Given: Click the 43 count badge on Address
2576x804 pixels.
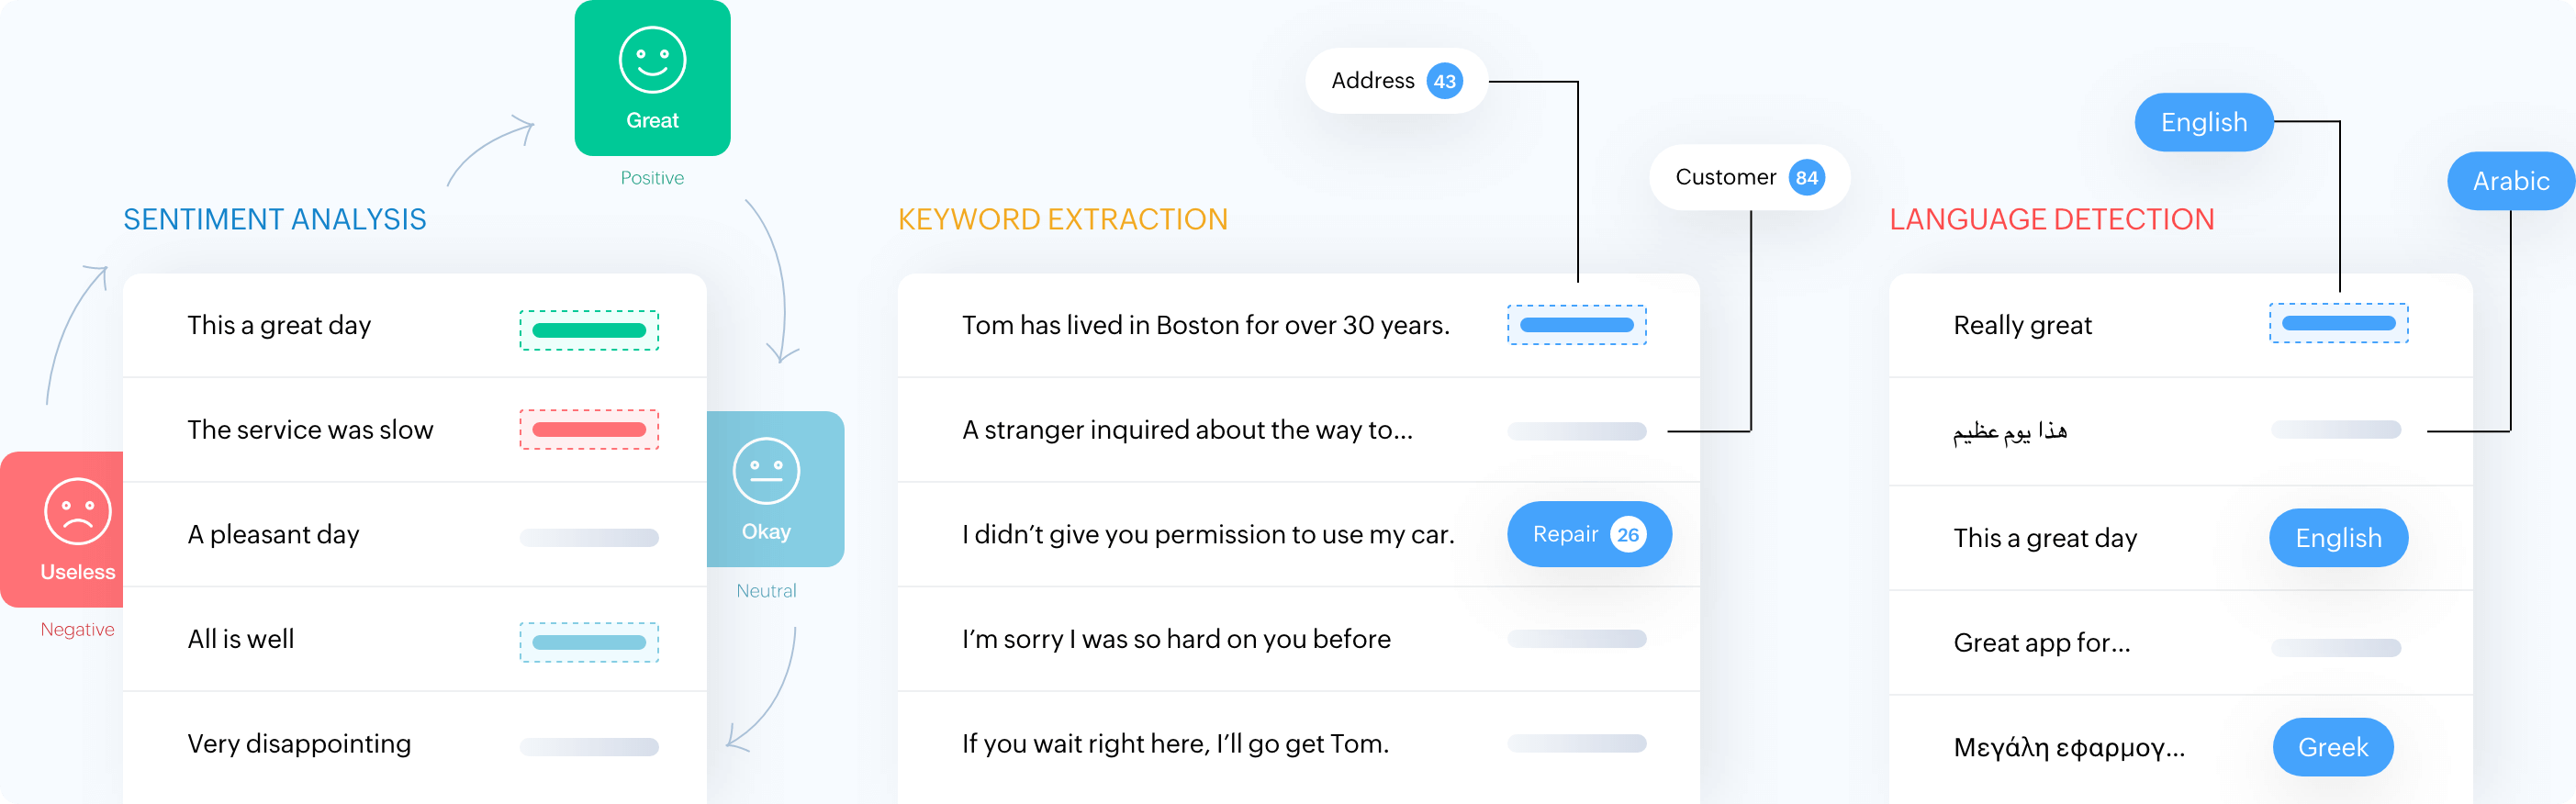Looking at the screenshot, I should click(1444, 81).
